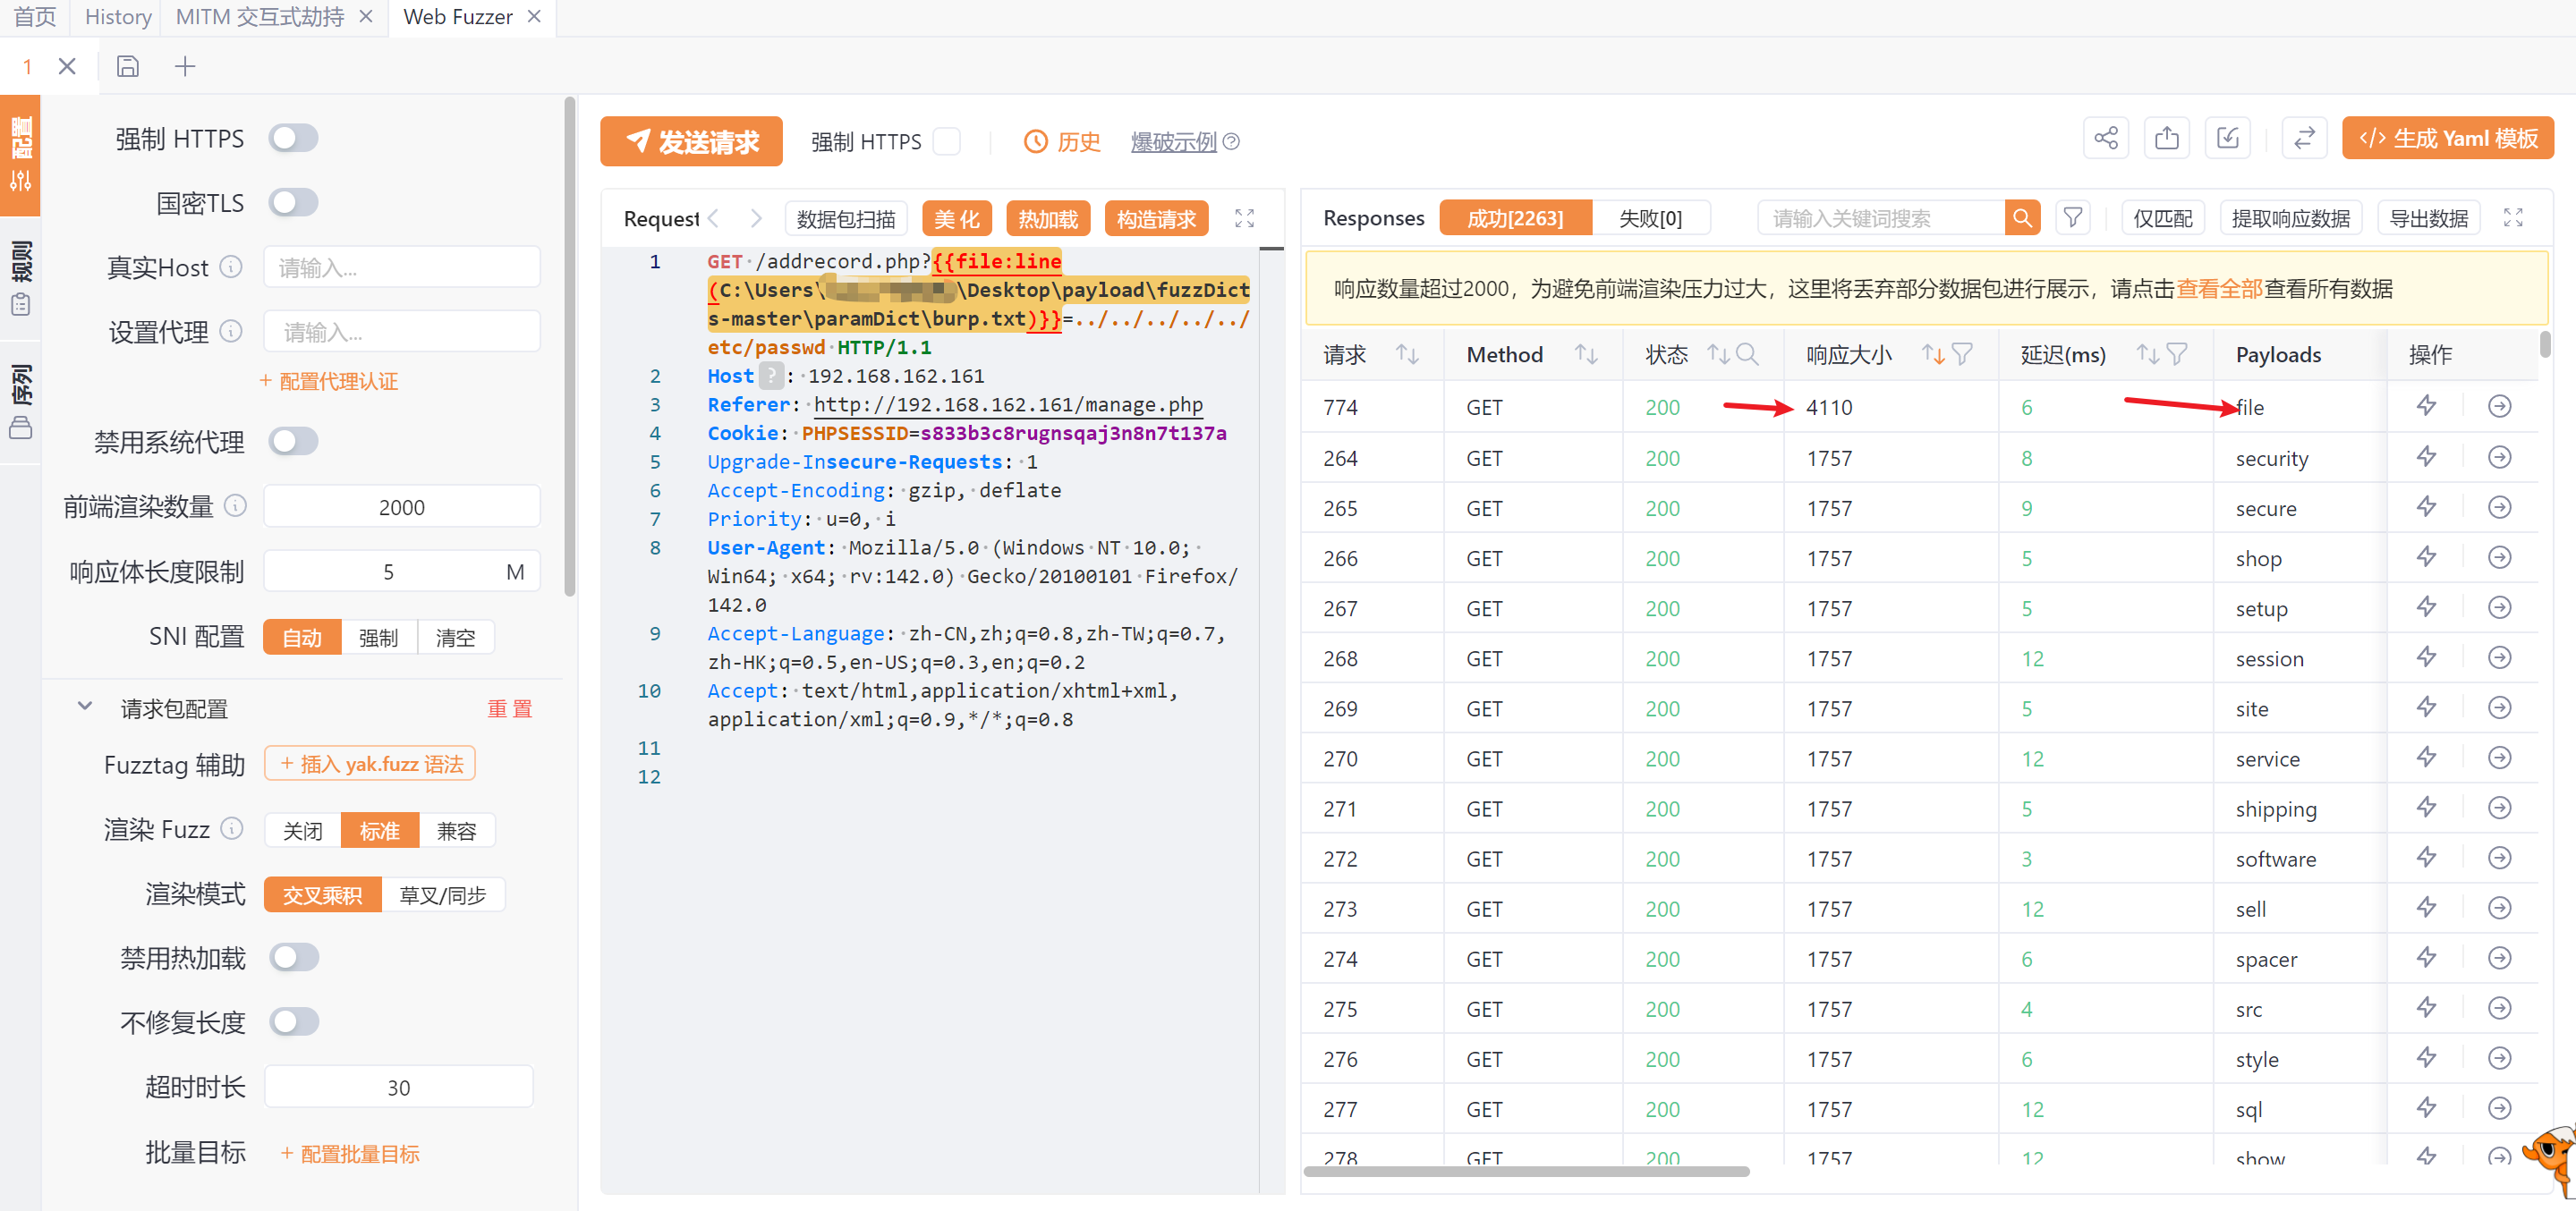Click the 真实Host input field

pyautogui.click(x=401, y=267)
